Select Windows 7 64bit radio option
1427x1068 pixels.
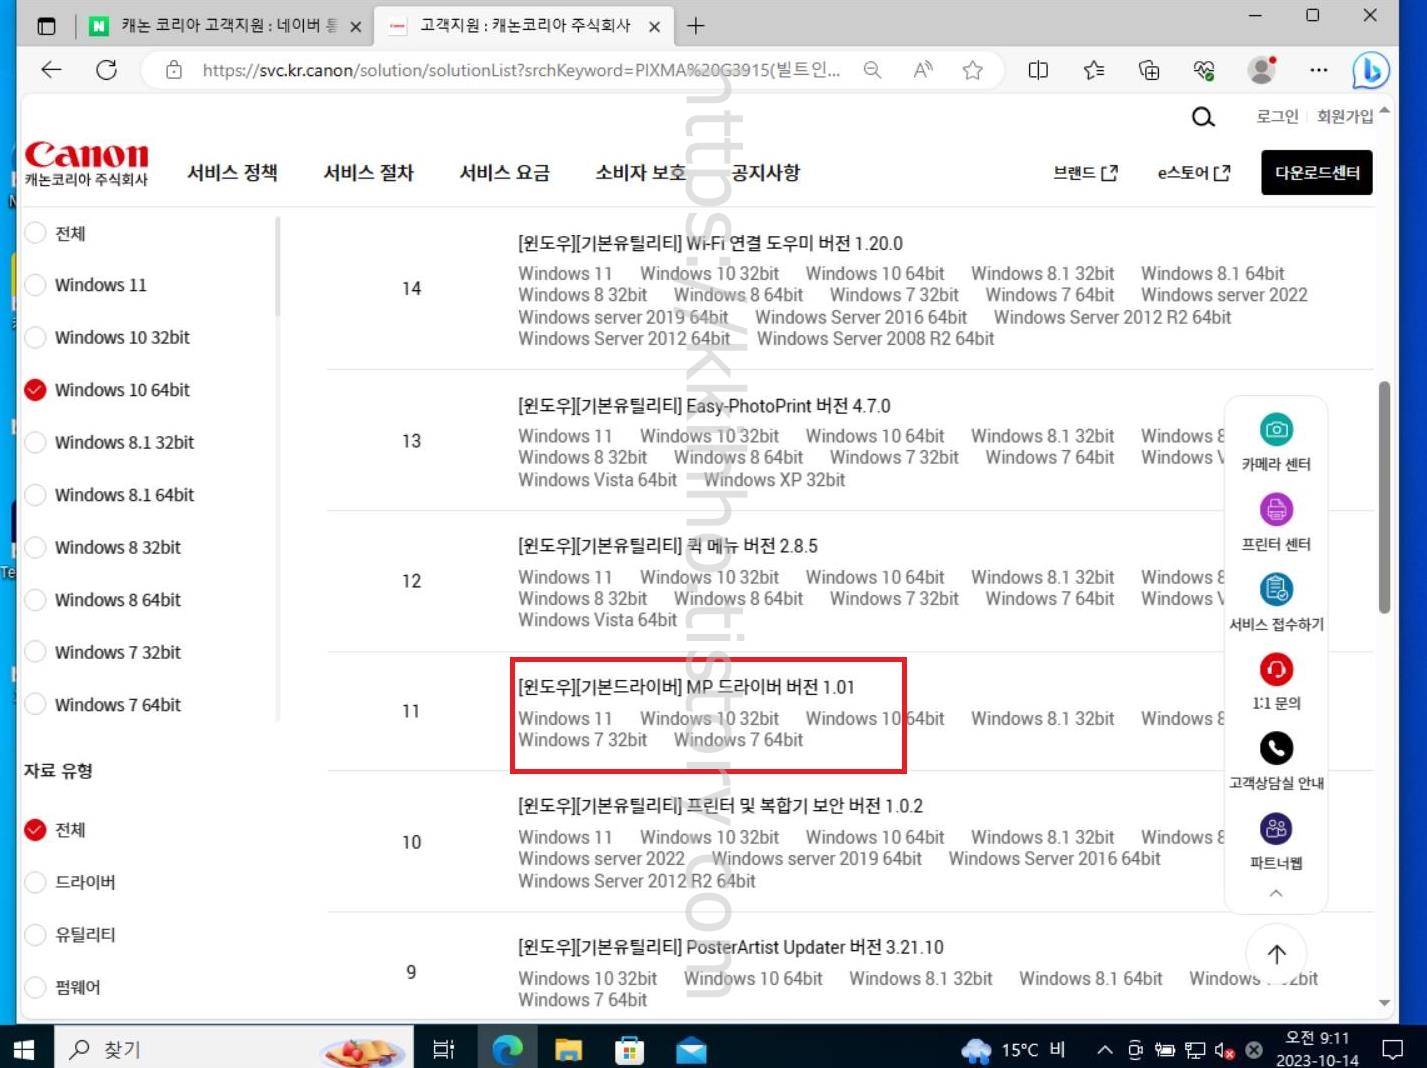[35, 705]
